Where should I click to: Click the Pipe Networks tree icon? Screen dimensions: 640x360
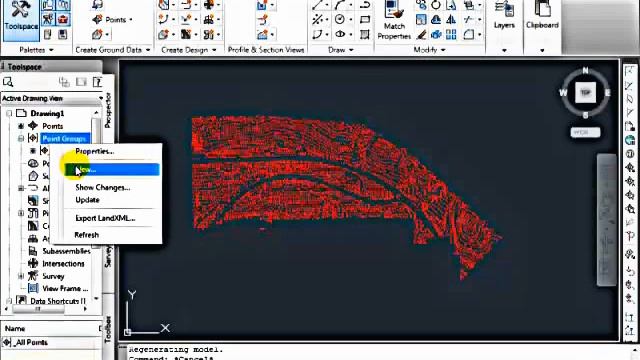pos(33,213)
